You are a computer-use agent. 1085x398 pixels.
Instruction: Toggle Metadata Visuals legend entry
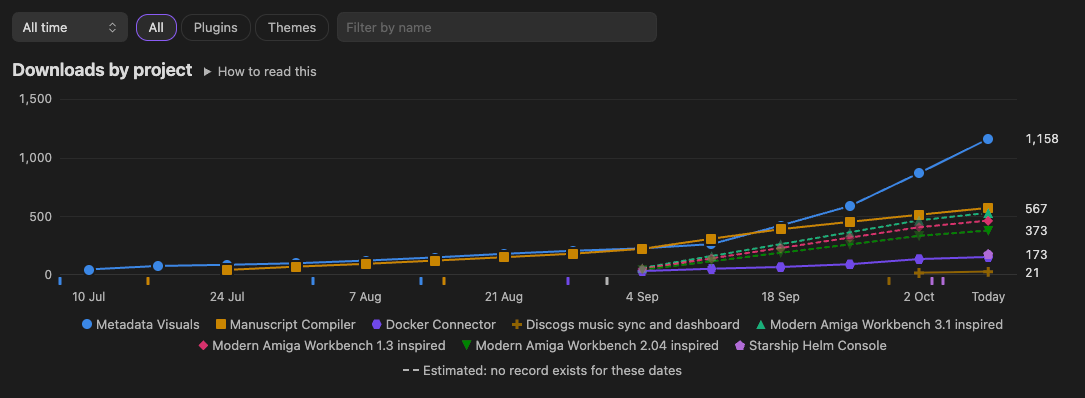pyautogui.click(x=140, y=324)
